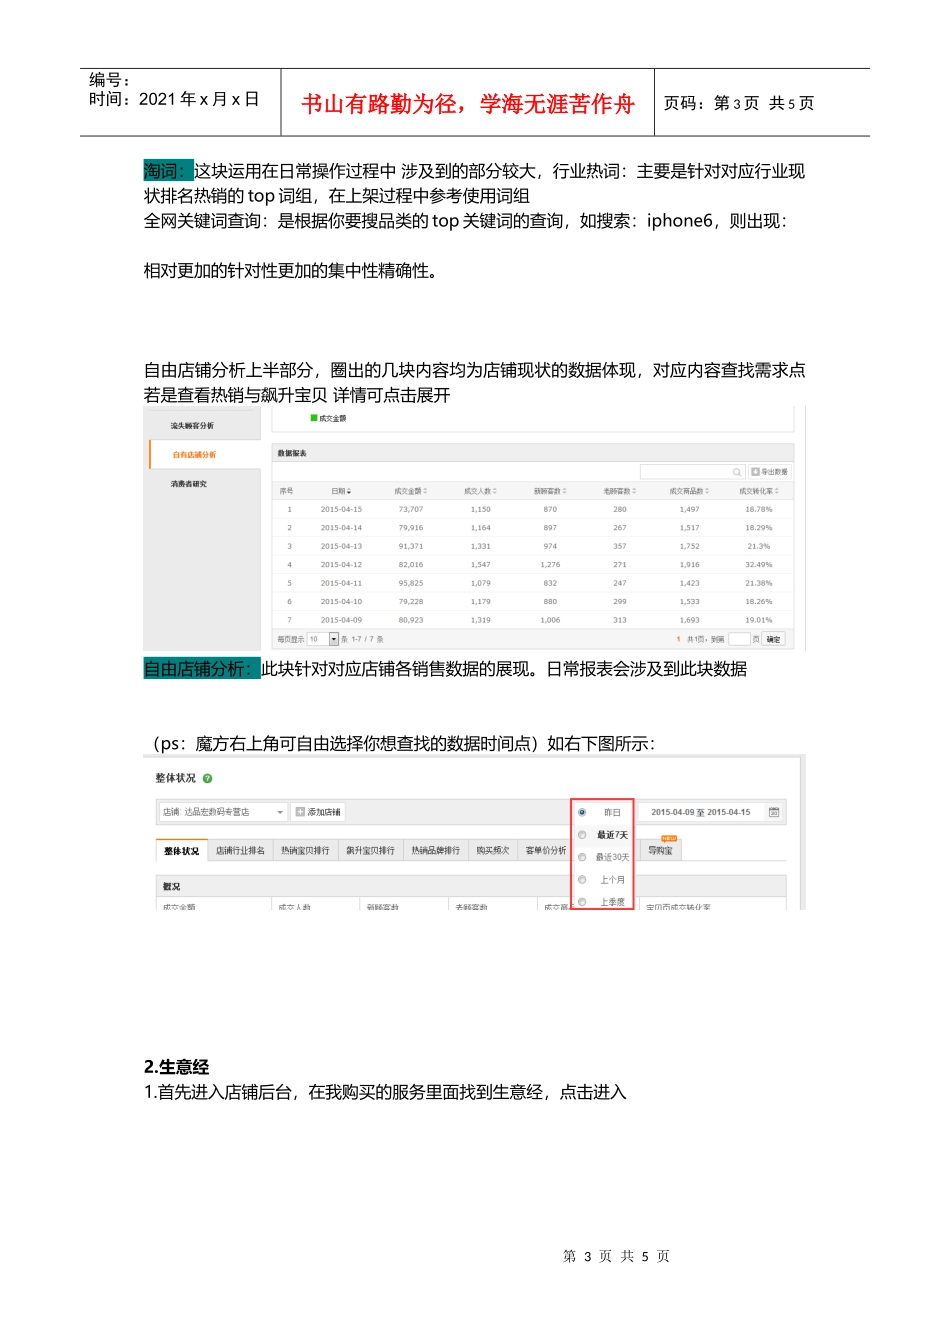
Task: Click the 32.49% conversion rate cell
Action: [x=758, y=565]
